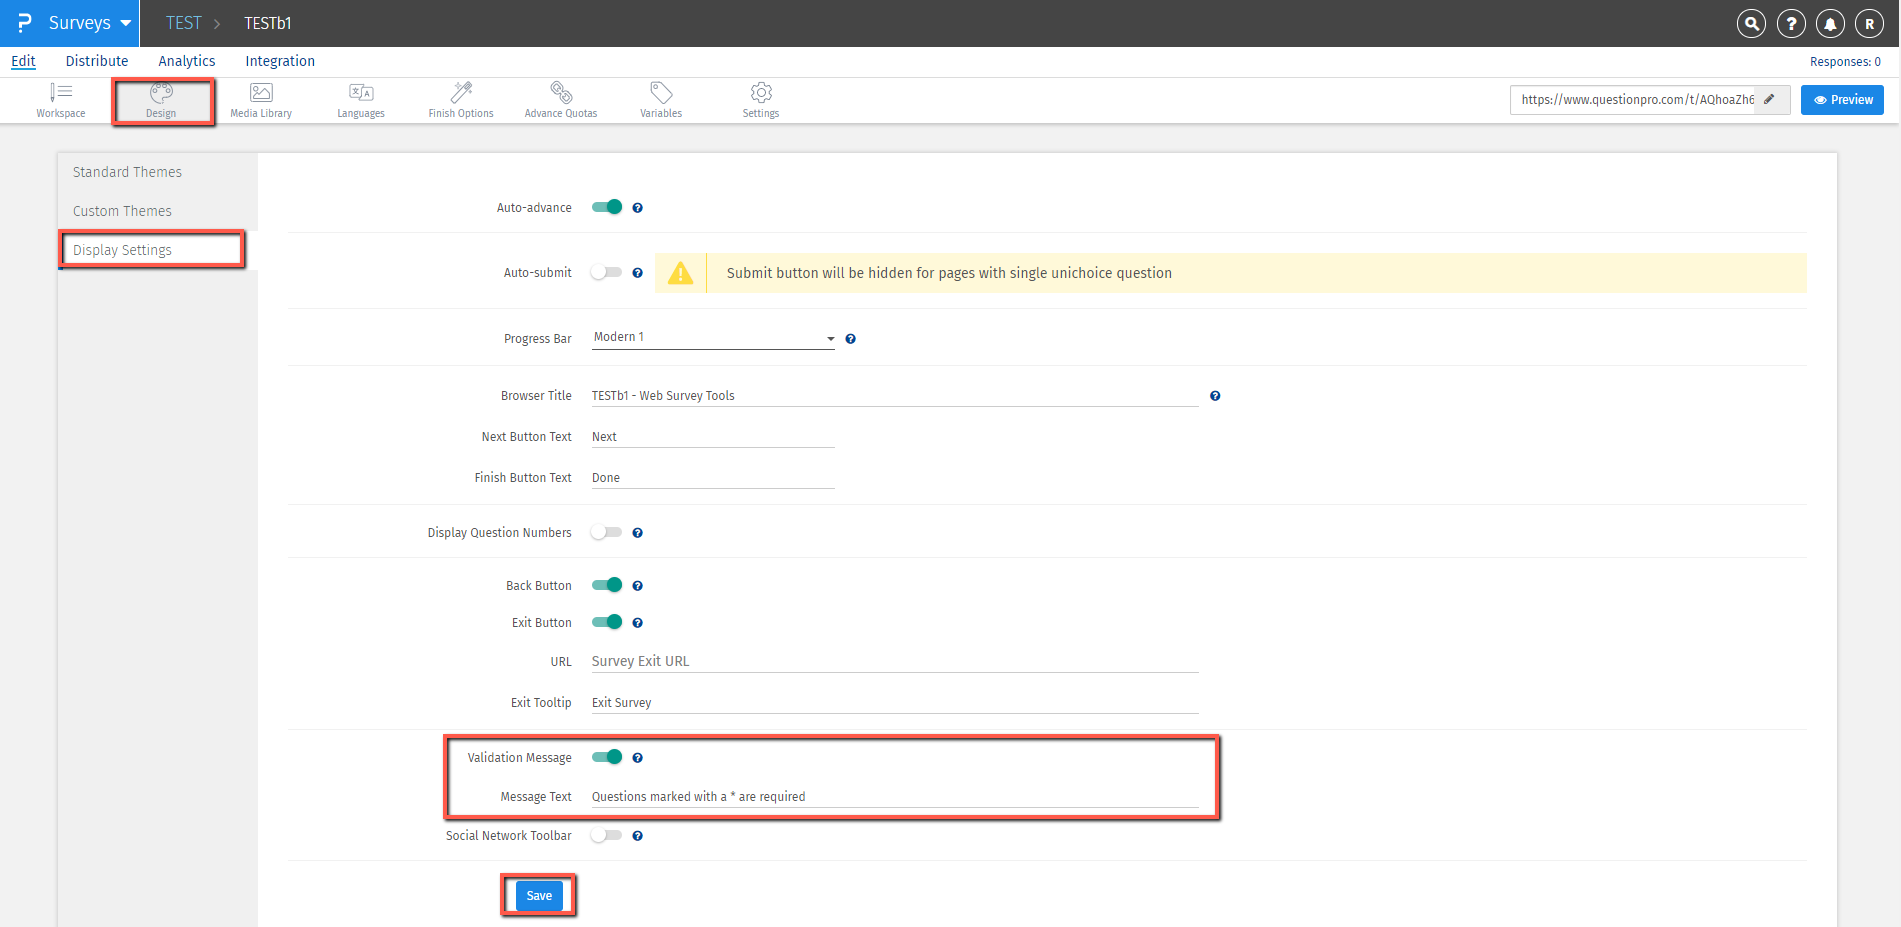Screen dimensions: 1901x927
Task: Select Custom Themes in sidebar
Action: (x=122, y=211)
